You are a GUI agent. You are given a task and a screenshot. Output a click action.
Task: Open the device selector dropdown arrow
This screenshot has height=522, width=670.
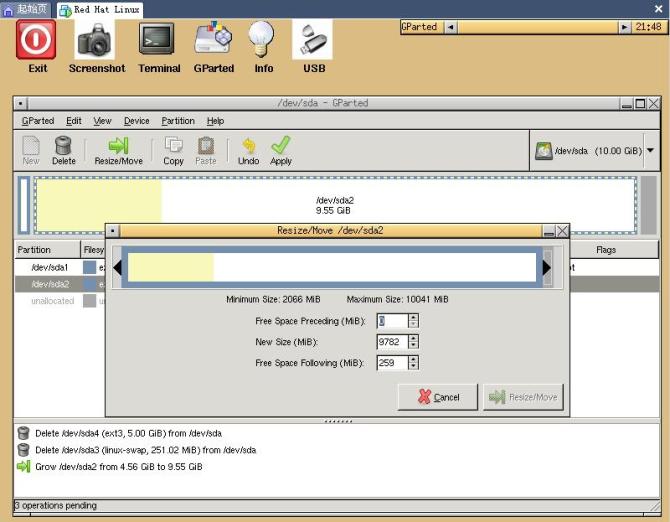(x=650, y=150)
